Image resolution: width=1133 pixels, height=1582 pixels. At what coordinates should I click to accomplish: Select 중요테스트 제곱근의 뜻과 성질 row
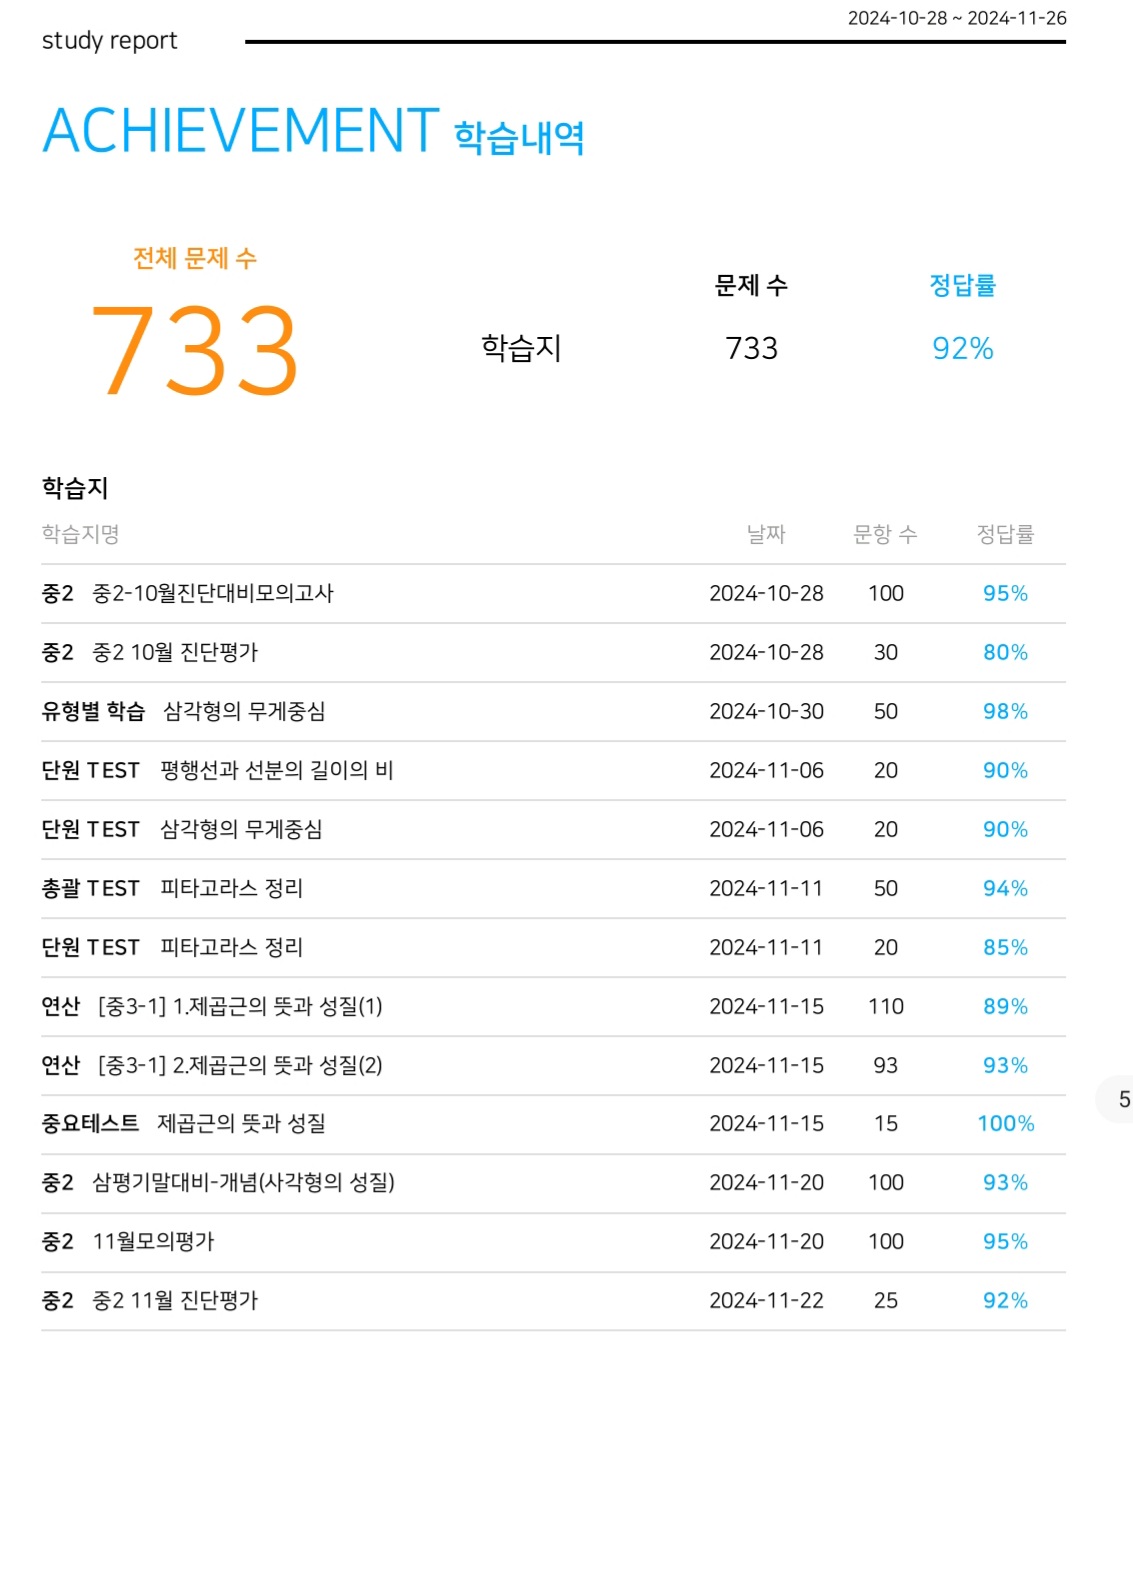tap(553, 1124)
